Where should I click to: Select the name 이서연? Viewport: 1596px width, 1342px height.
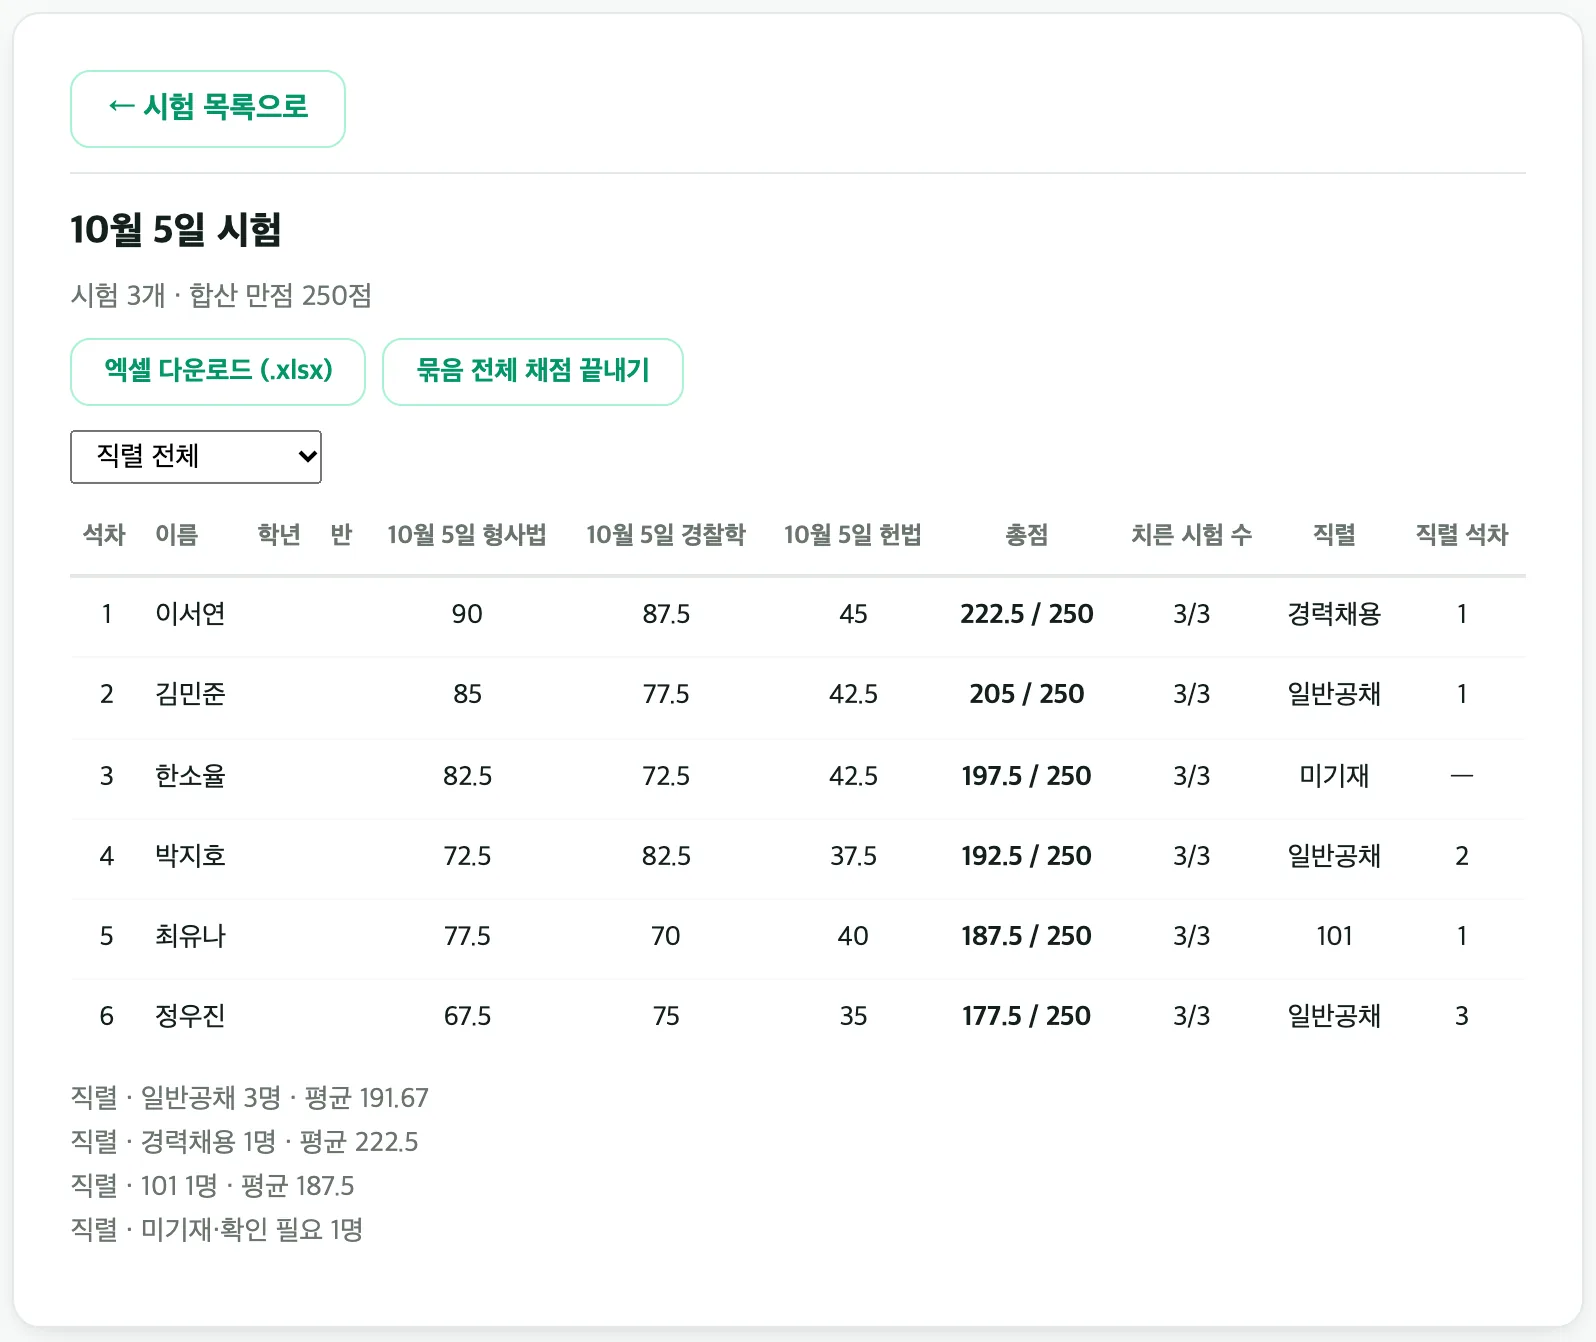[x=190, y=614]
